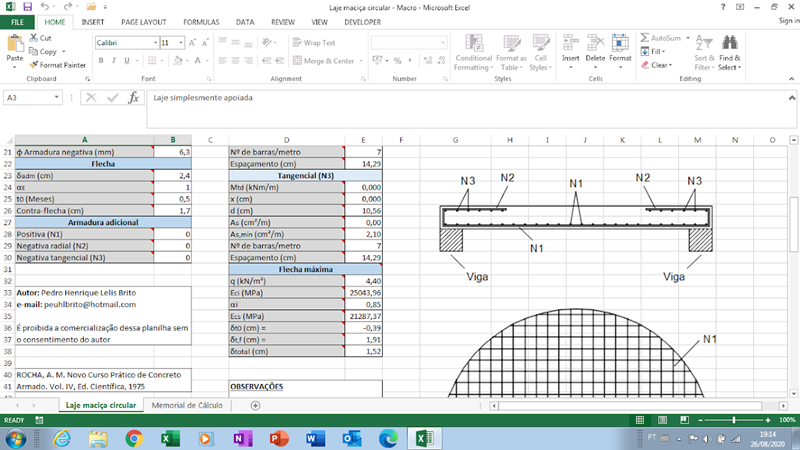Open the font size 11 dropdown

pos(181,43)
